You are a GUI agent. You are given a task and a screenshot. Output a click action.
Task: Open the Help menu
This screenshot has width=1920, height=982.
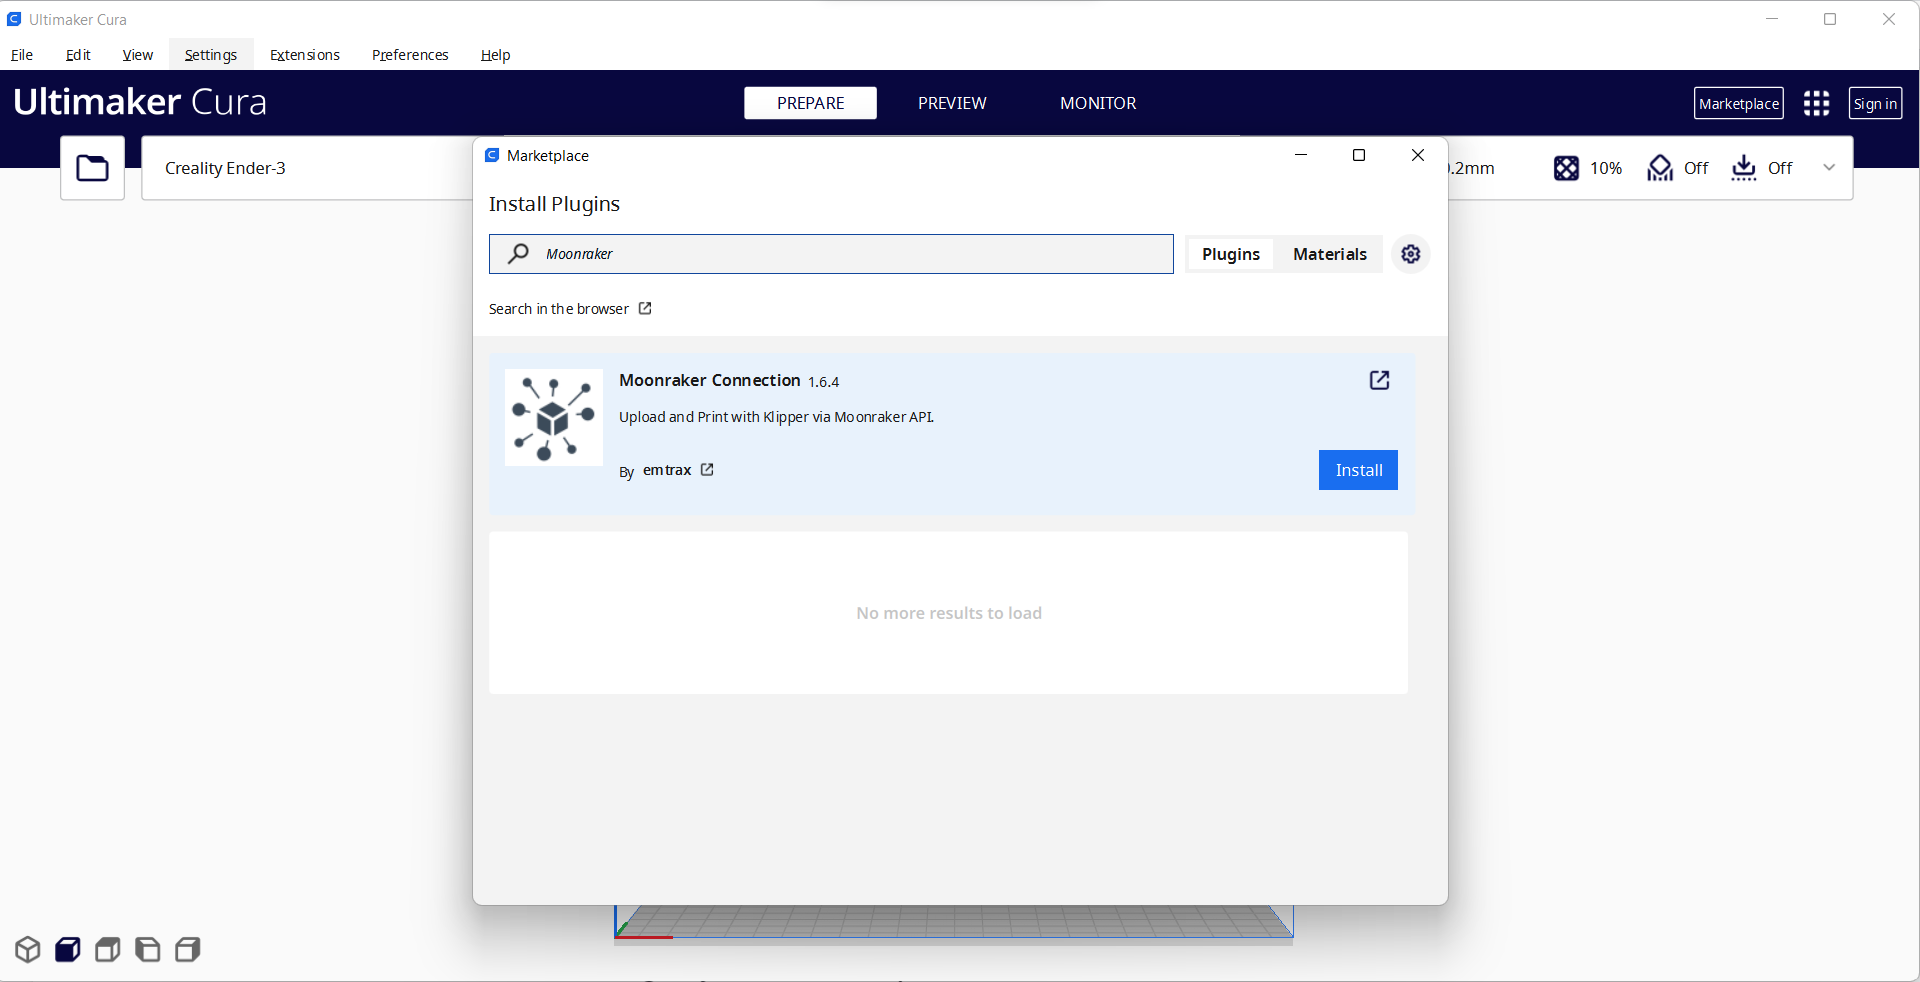coord(495,55)
